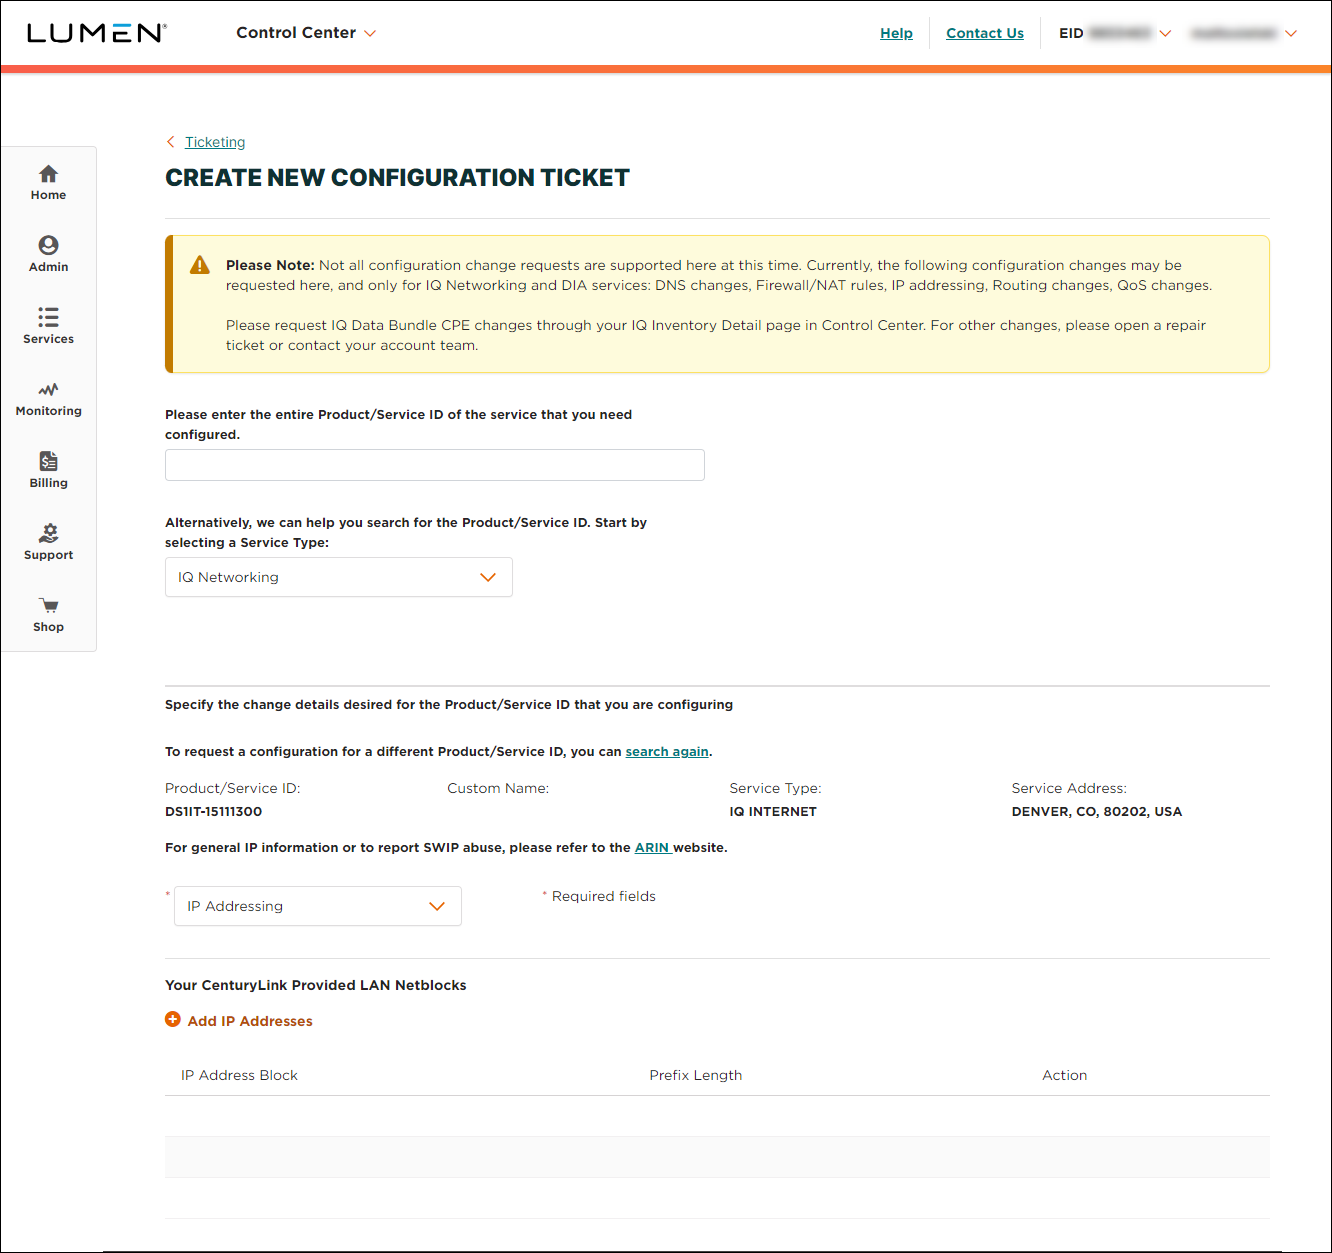Viewport: 1332px width, 1253px height.
Task: Focus the Product/Service ID input field
Action: tap(435, 465)
